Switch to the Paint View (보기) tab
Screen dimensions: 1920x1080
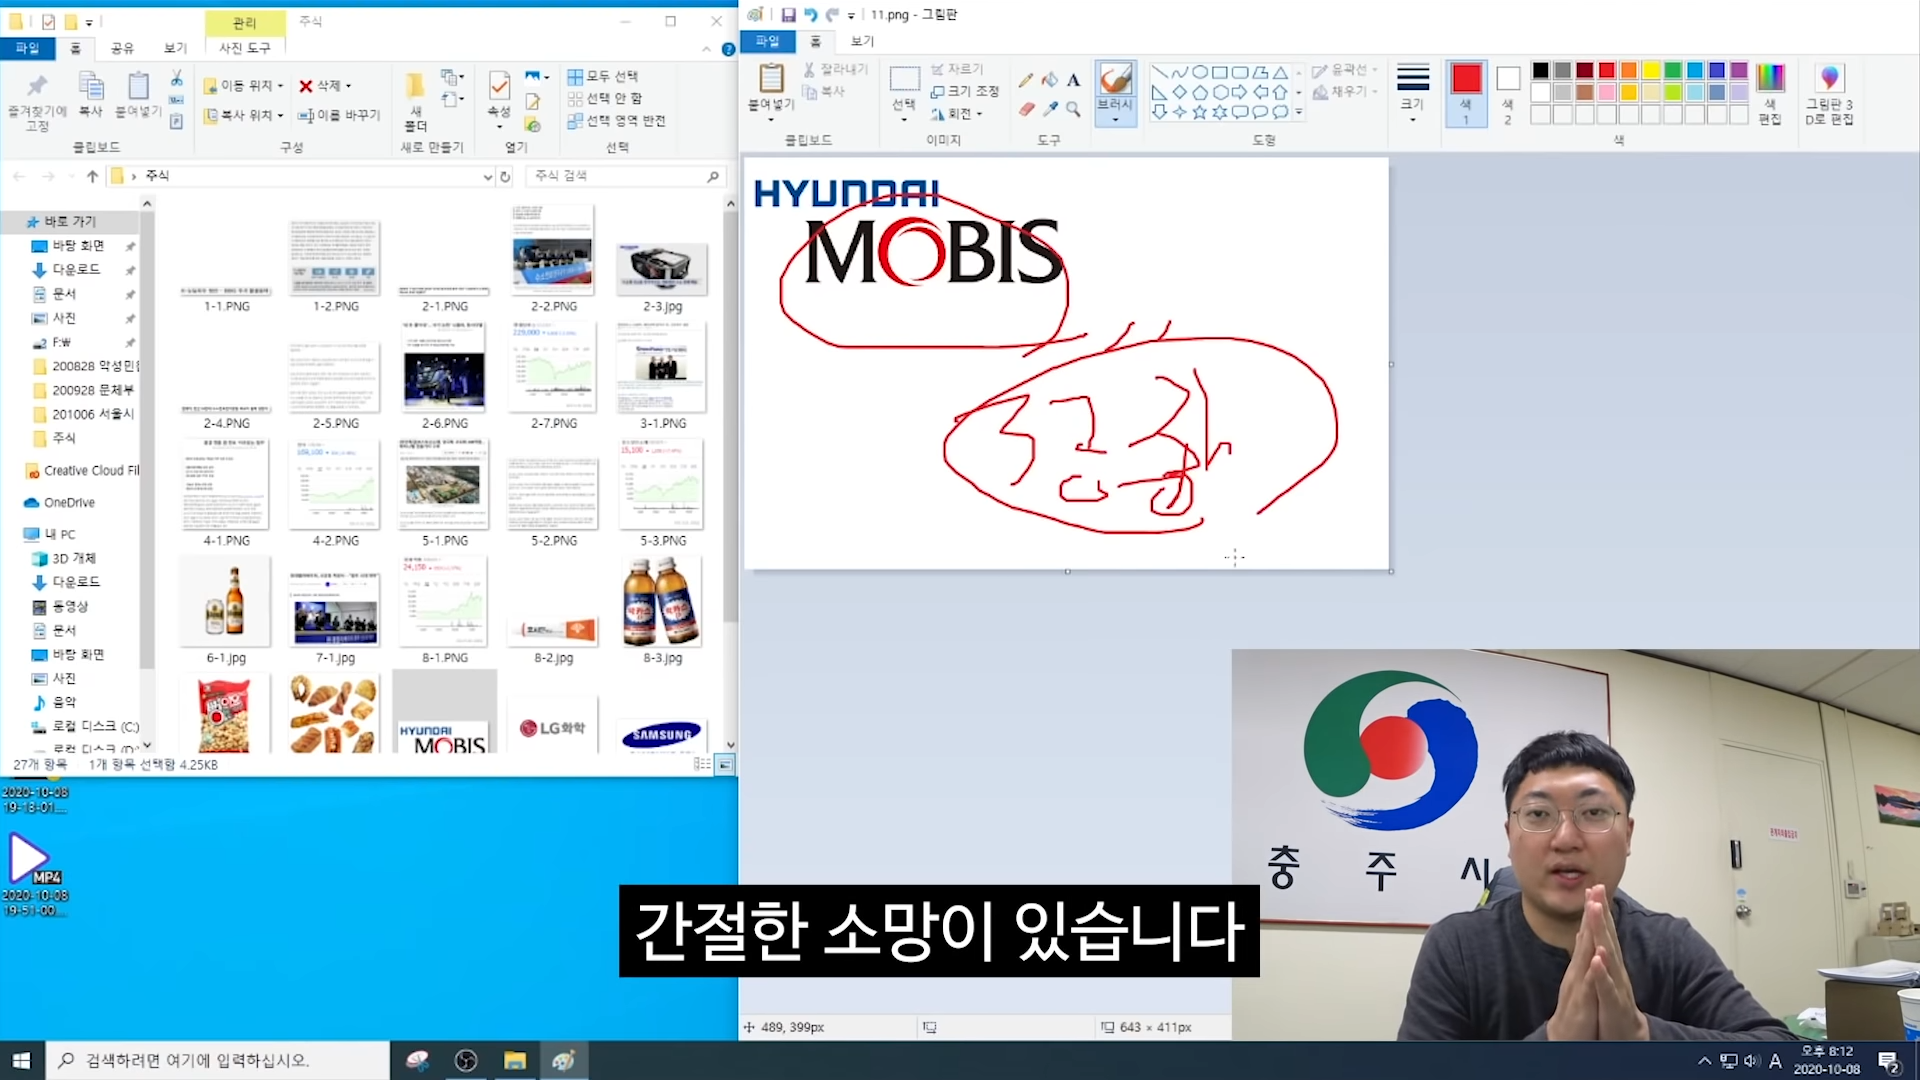pos(862,41)
